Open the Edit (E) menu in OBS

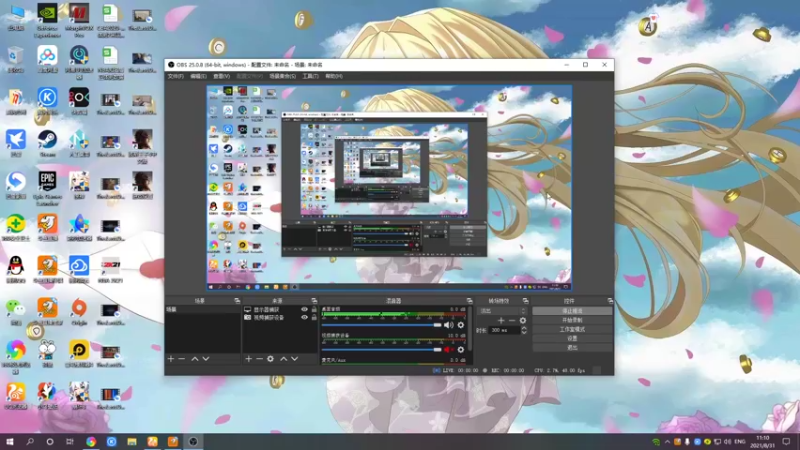coord(198,76)
